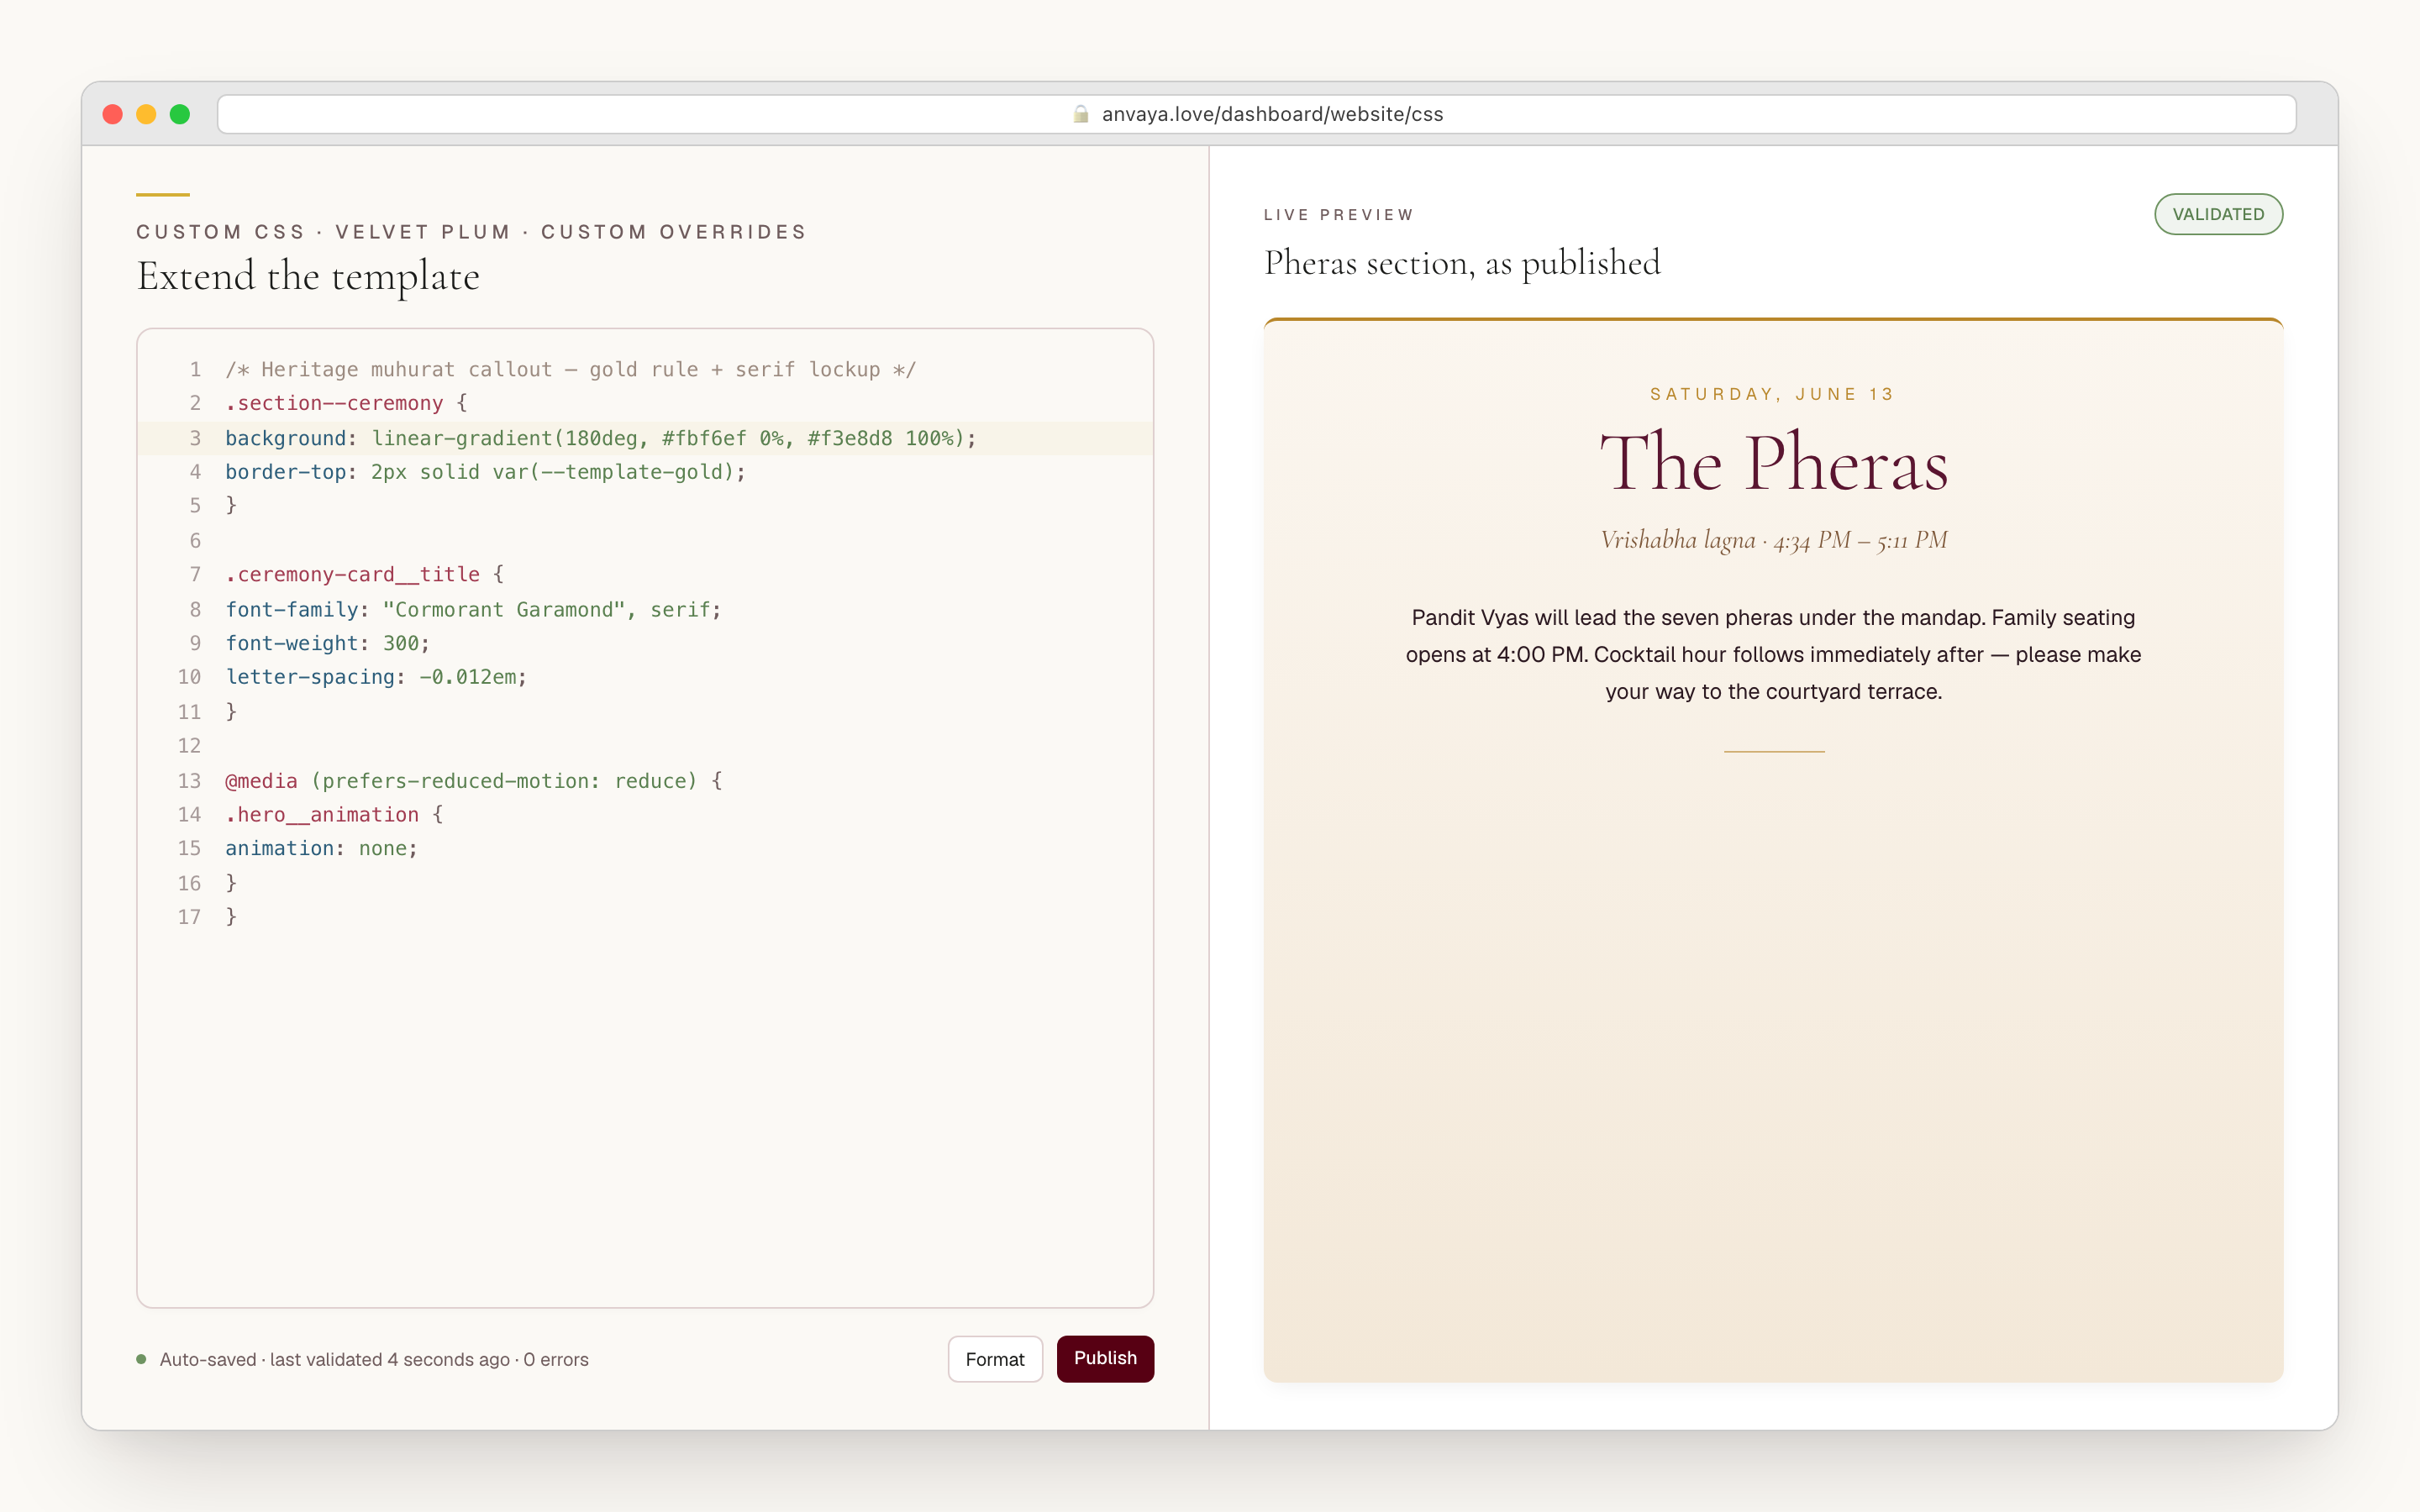The image size is (2420, 1512).
Task: Click the .hero__animation selector line
Action: (334, 814)
